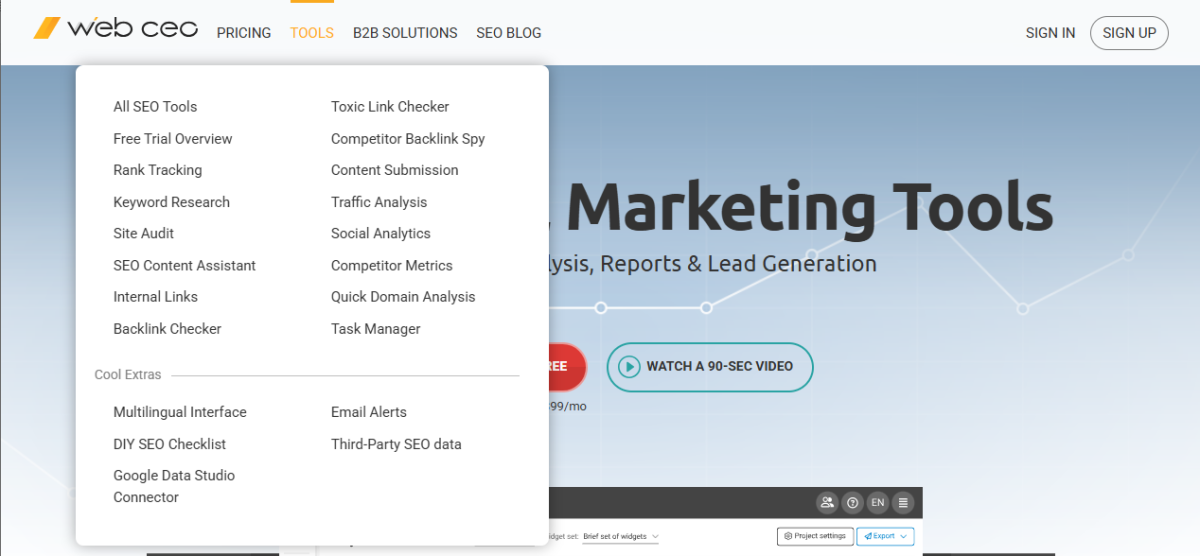
Task: Open SEO Content Assistant
Action: click(185, 266)
